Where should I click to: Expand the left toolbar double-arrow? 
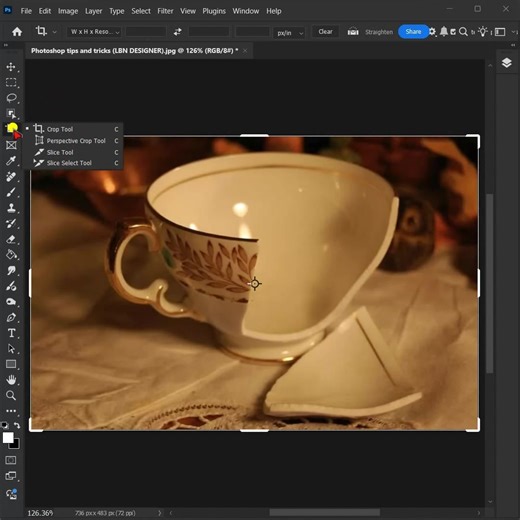(6, 45)
